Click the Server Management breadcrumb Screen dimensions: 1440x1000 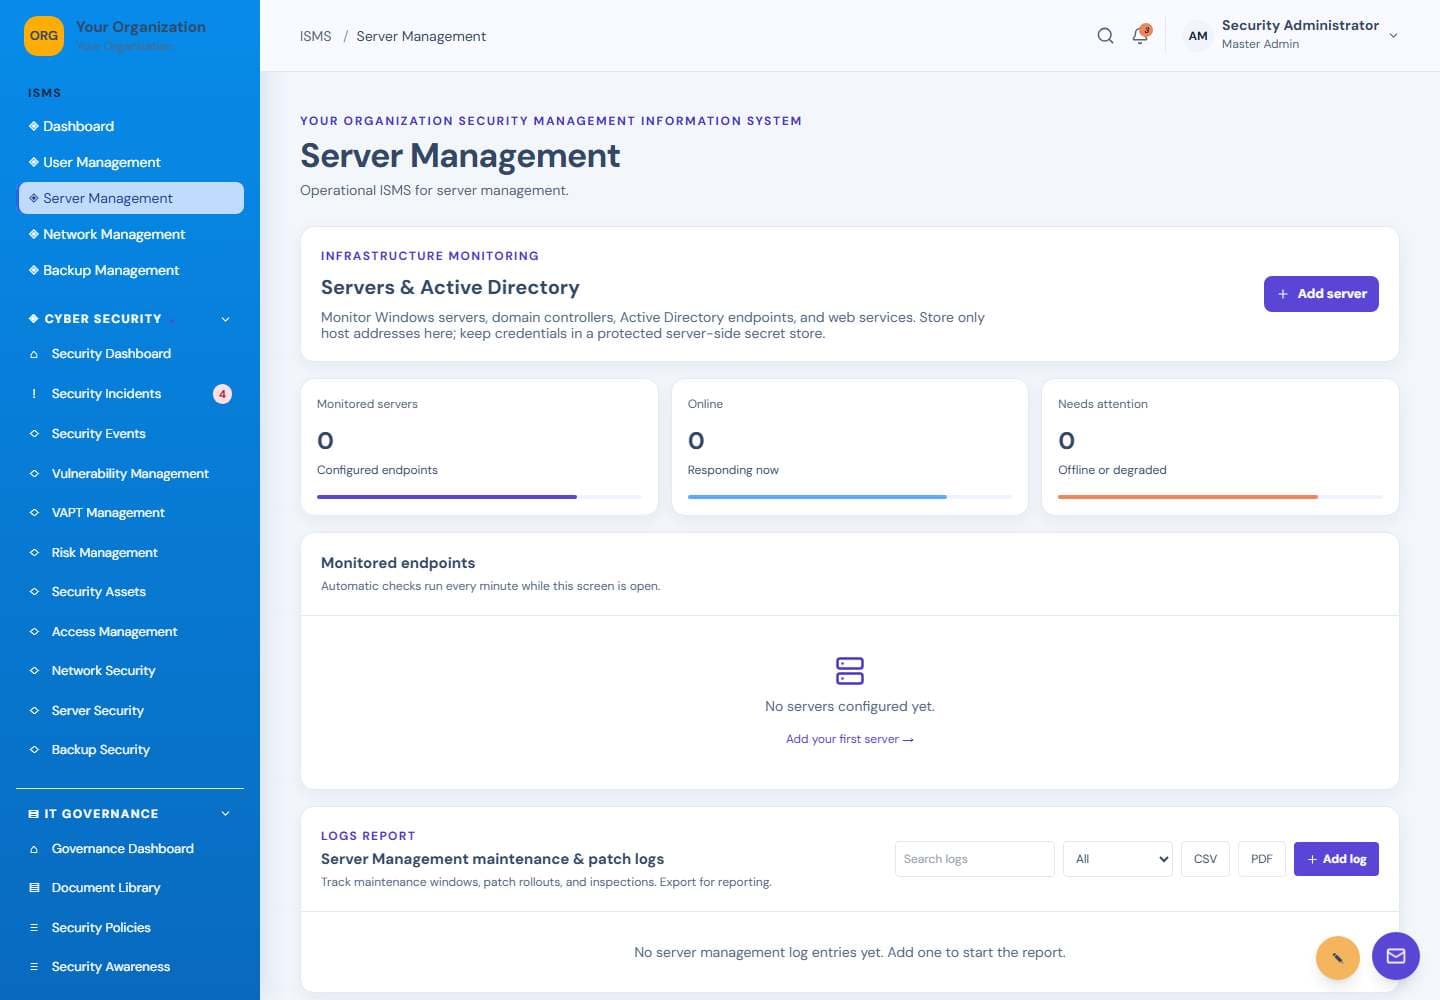point(421,36)
